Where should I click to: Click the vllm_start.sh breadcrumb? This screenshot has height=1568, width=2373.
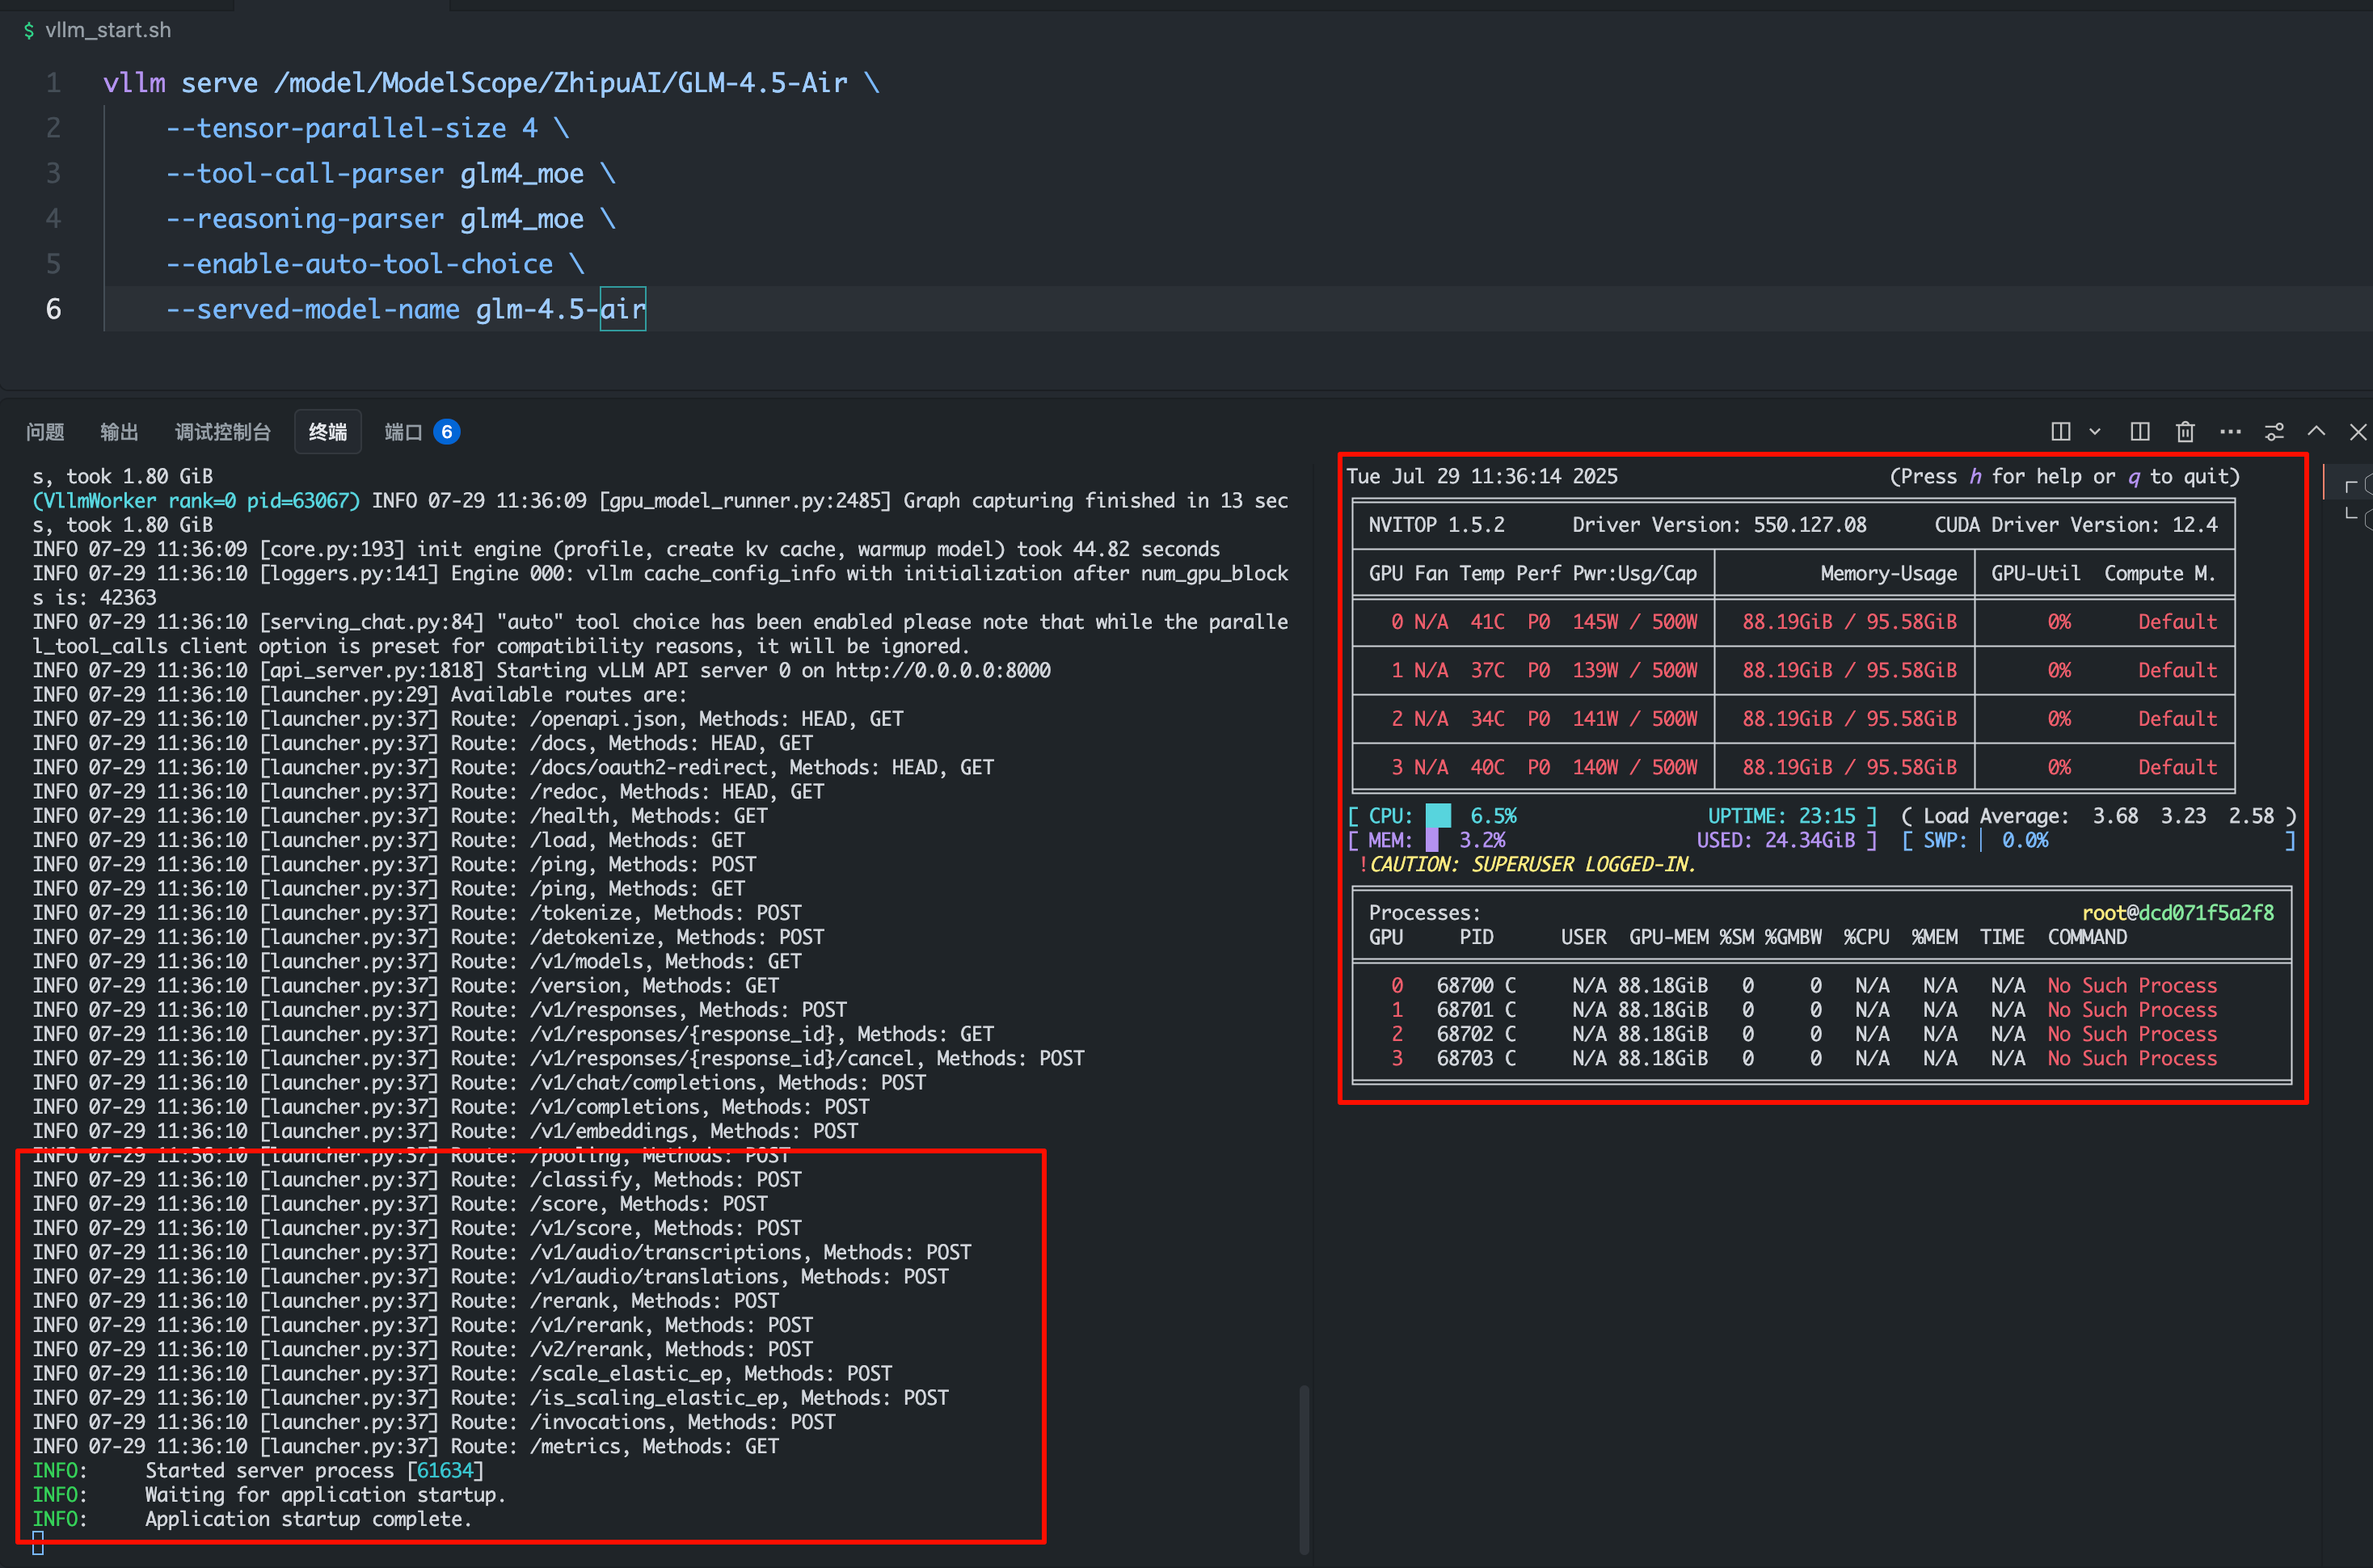point(108,30)
